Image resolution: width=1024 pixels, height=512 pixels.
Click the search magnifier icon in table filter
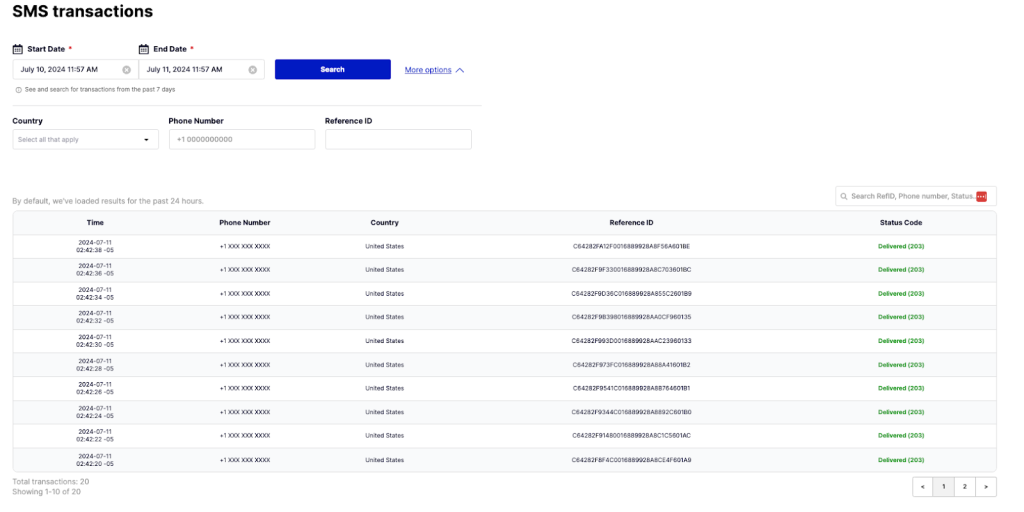pyautogui.click(x=844, y=196)
